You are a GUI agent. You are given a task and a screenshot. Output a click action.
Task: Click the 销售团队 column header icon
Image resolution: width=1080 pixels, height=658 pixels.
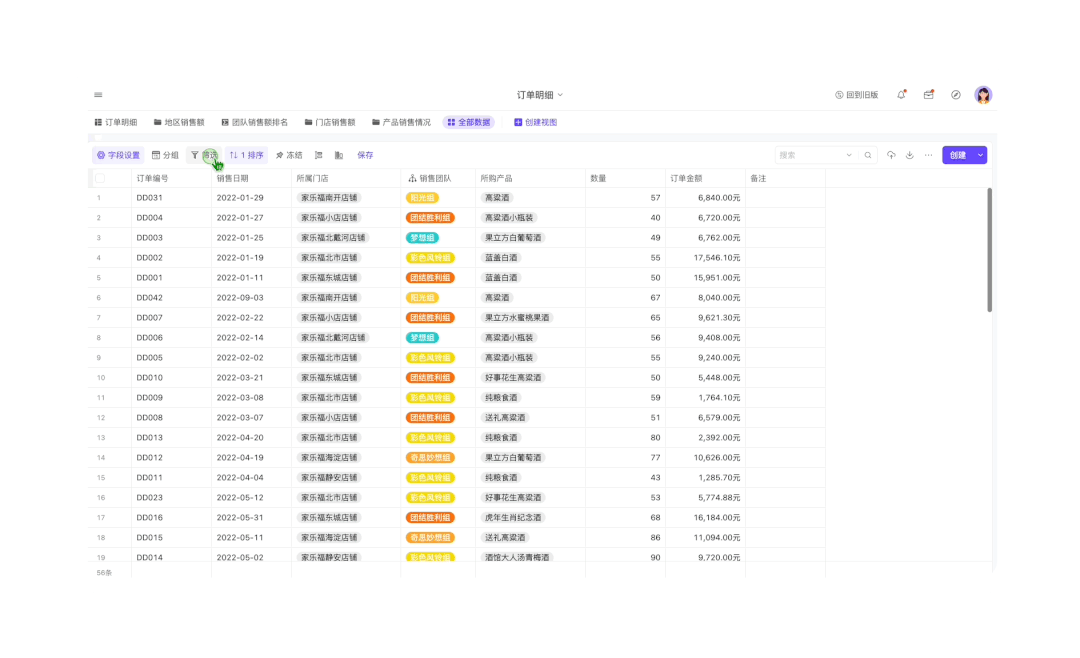(x=412, y=178)
